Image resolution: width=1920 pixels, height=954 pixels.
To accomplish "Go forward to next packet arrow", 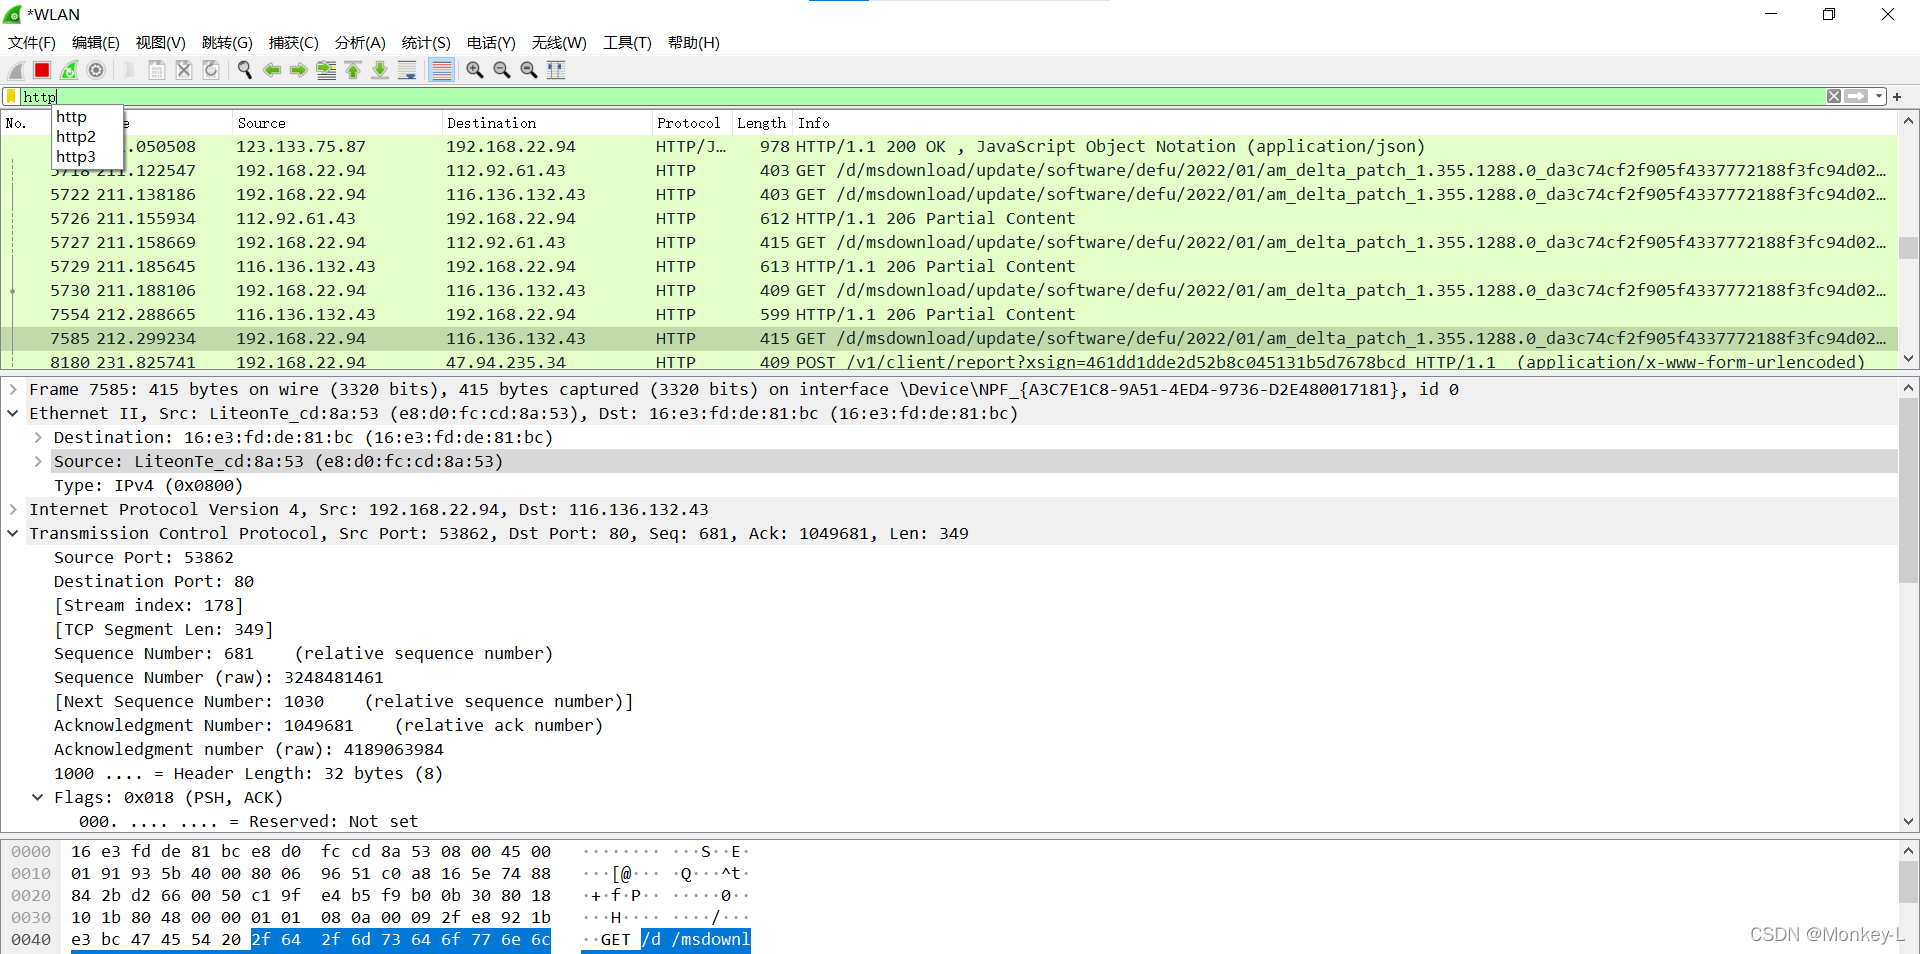I will pyautogui.click(x=299, y=70).
